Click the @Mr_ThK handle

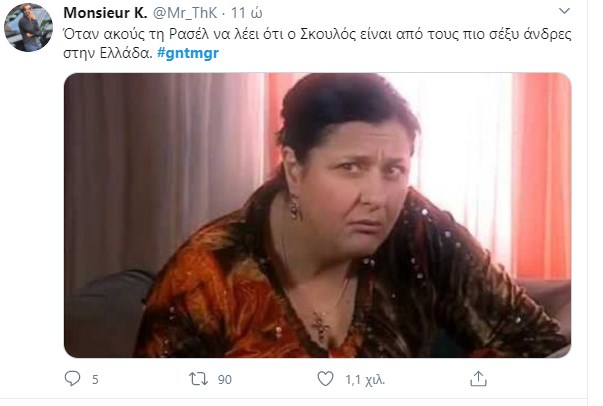pyautogui.click(x=185, y=13)
